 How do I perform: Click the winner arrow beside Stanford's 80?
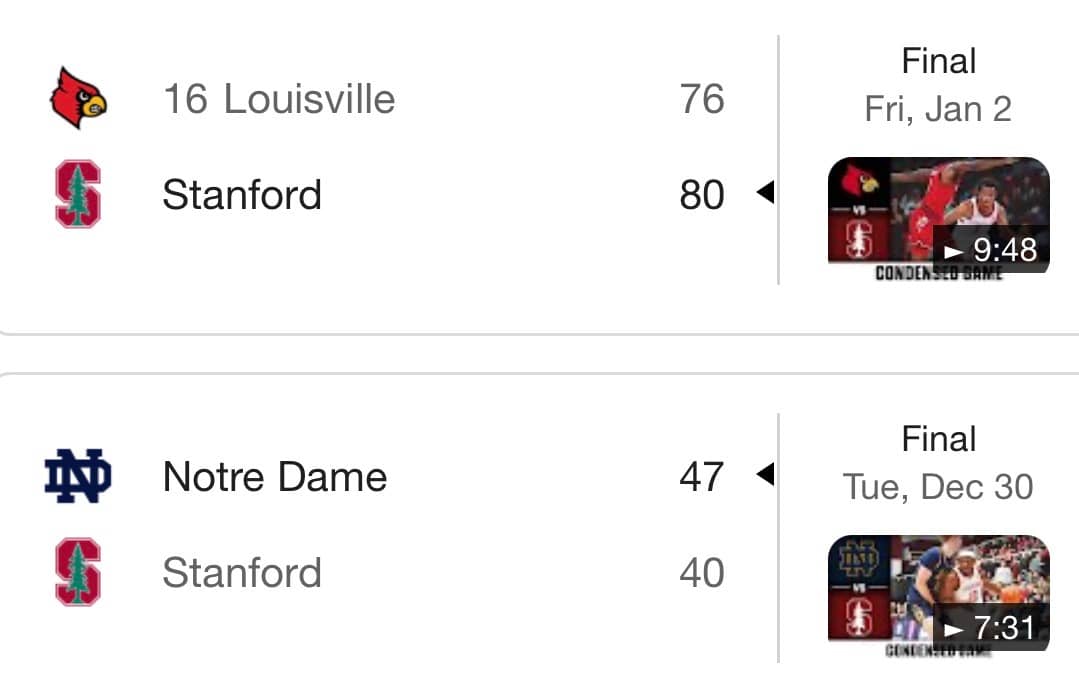pos(765,193)
